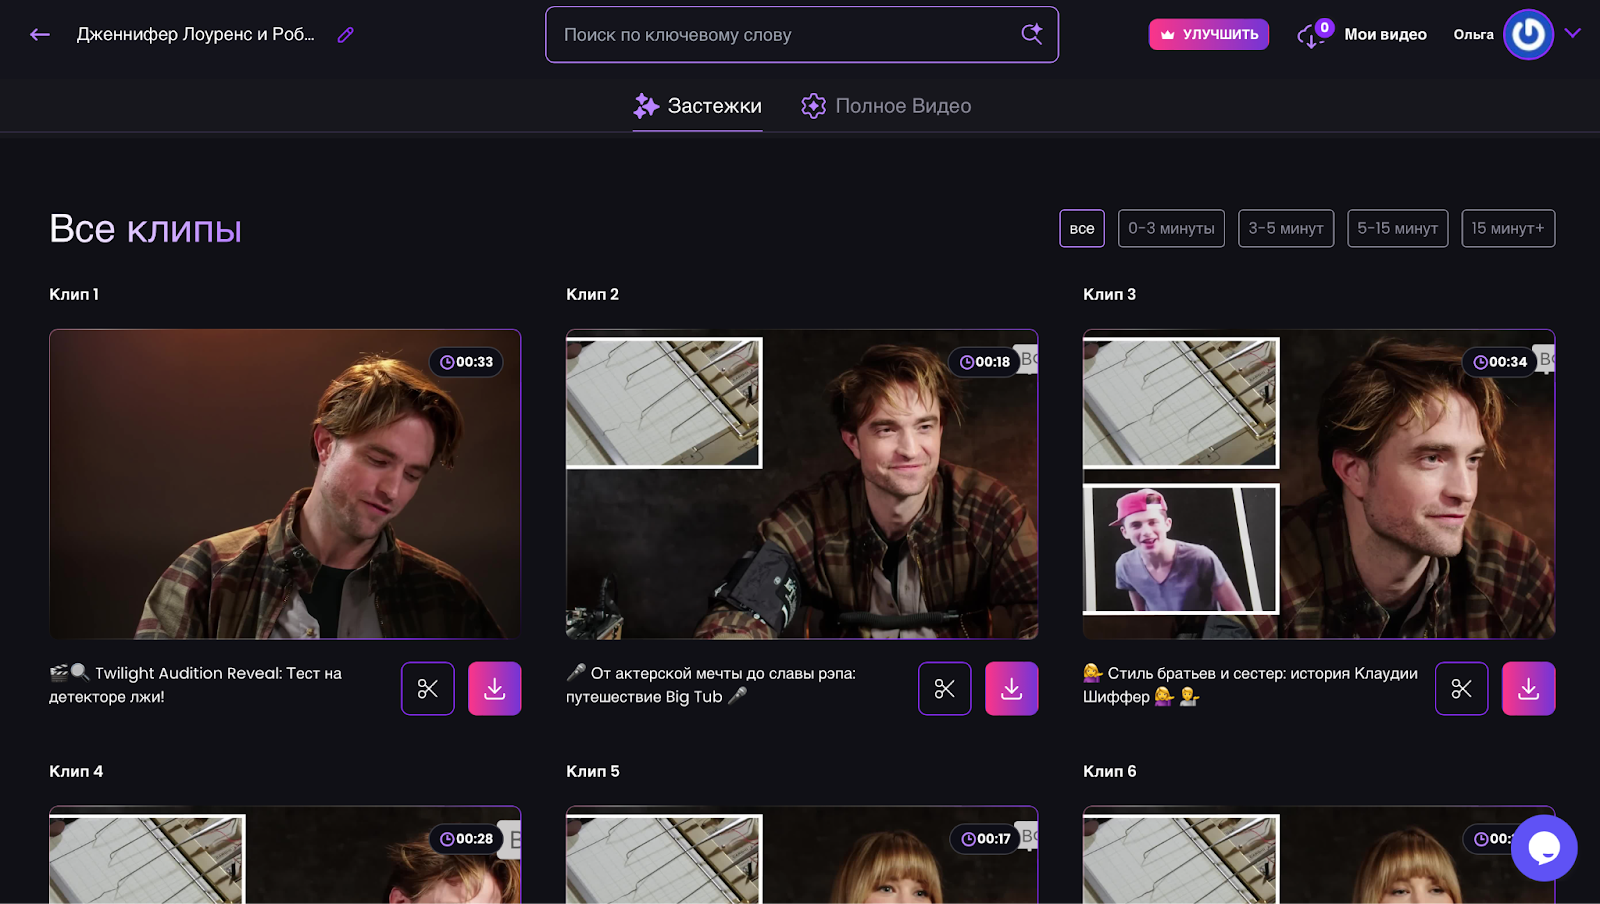Edit project title with pencil icon
This screenshot has height=904, width=1600.
tap(346, 35)
